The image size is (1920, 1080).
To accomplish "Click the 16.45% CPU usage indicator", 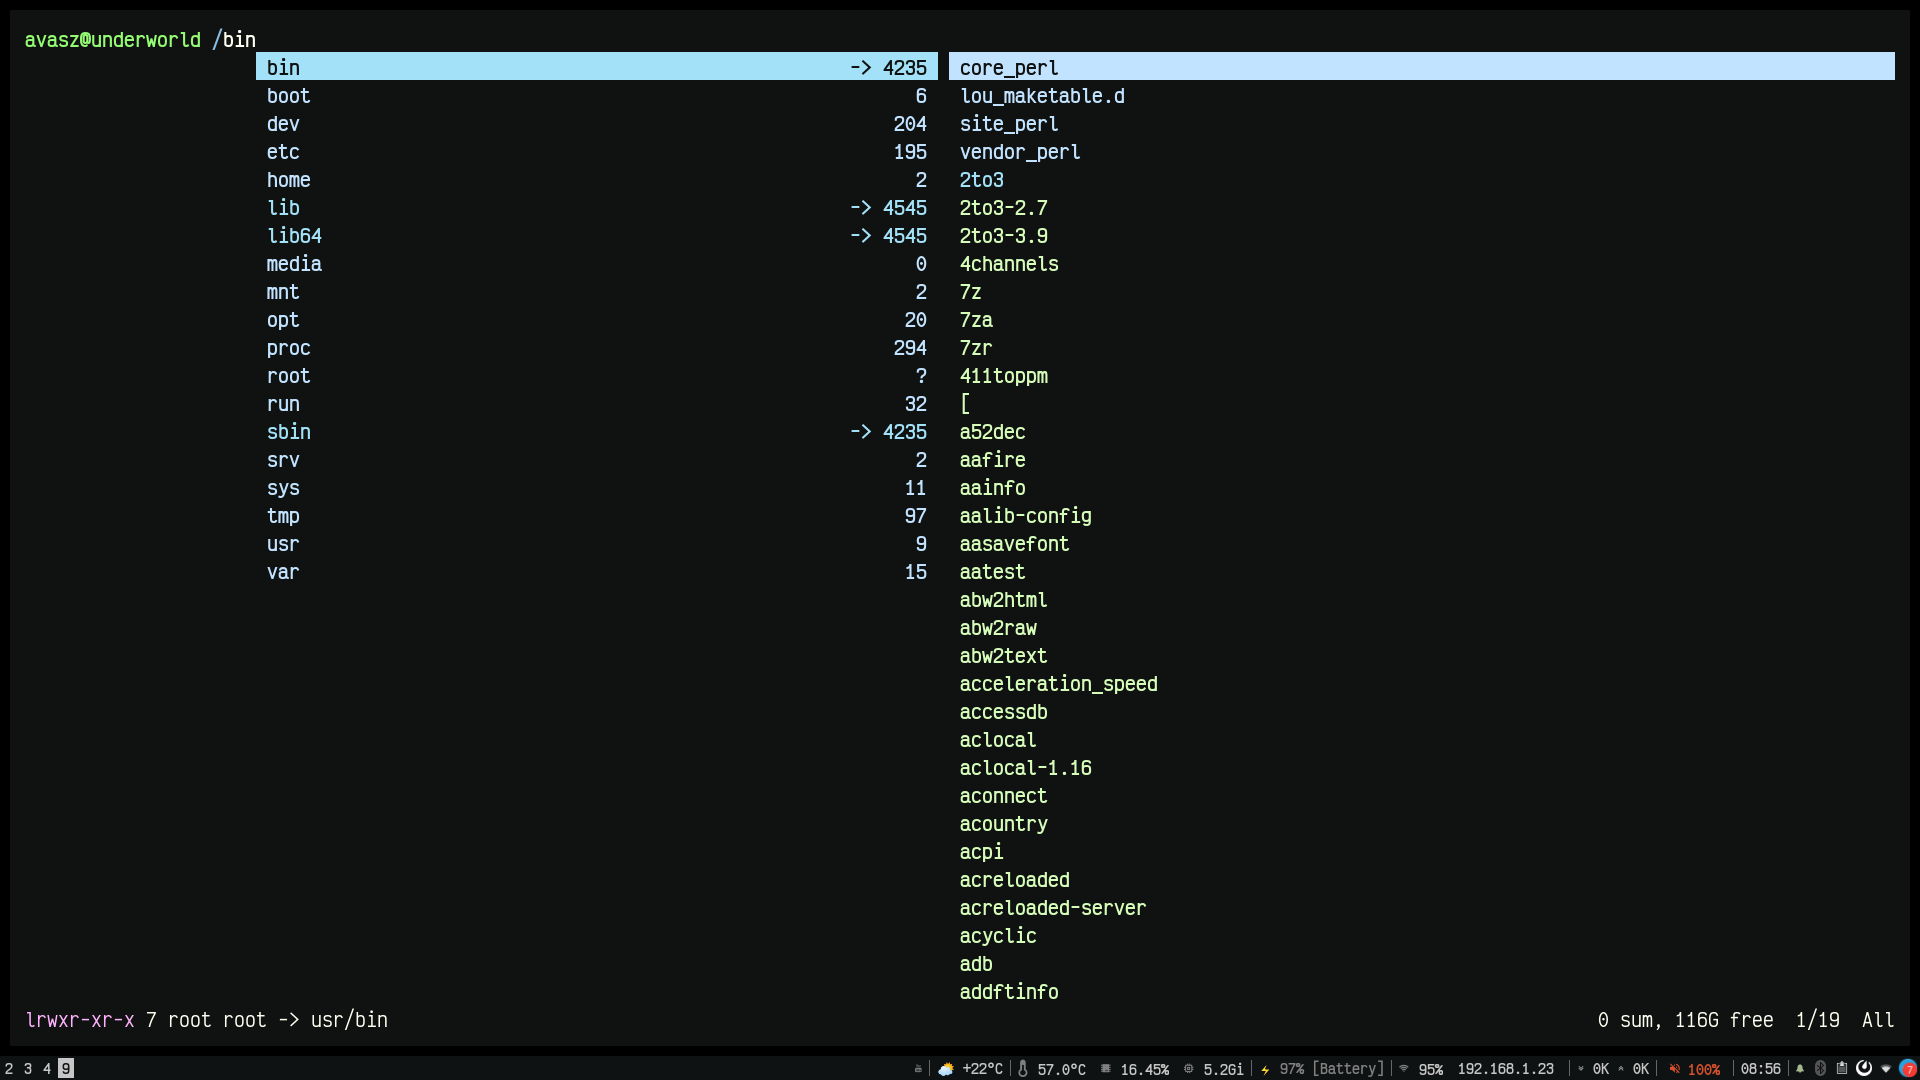I will tap(1143, 1069).
